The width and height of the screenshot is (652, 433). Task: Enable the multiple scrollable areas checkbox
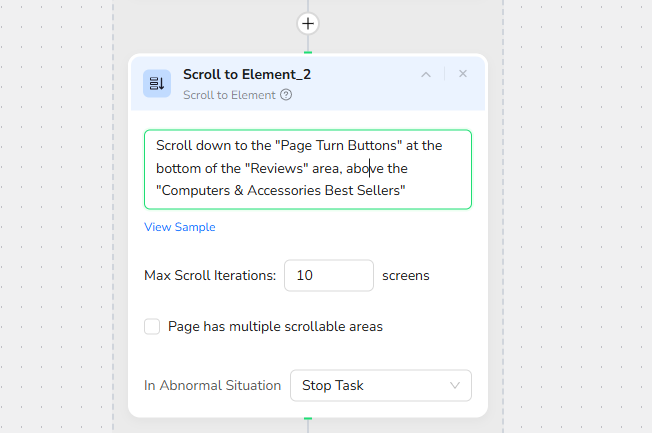point(152,326)
